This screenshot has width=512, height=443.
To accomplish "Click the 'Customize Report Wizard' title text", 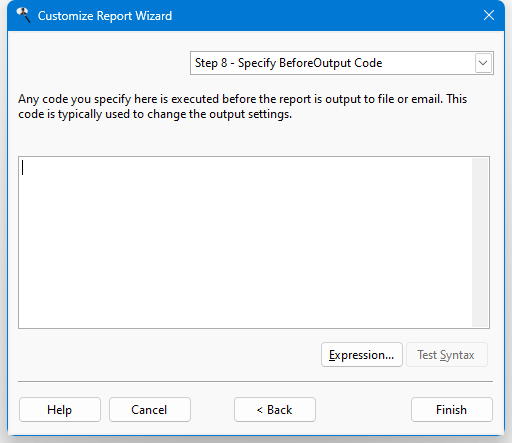I will pyautogui.click(x=105, y=16).
